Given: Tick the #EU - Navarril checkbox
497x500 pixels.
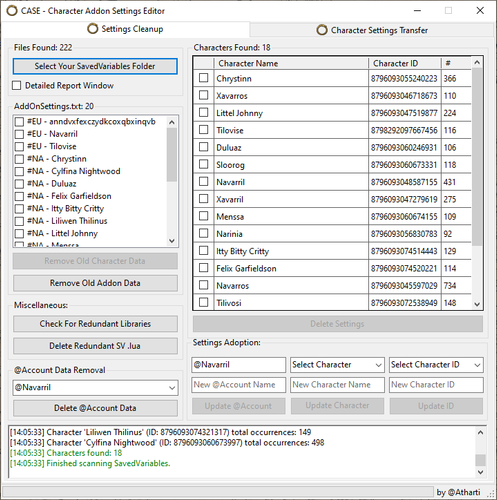Looking at the screenshot, I should pos(19,134).
